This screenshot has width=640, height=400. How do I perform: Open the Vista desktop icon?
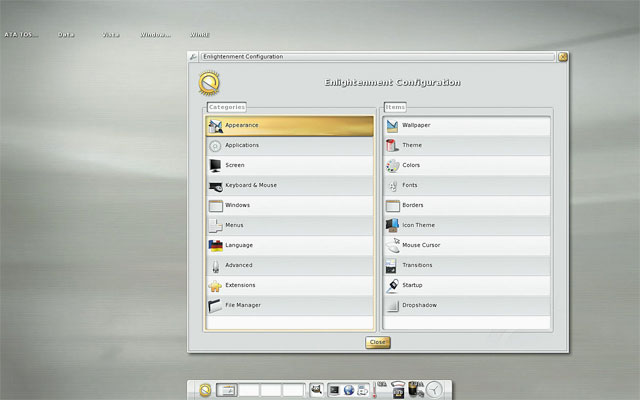(x=111, y=35)
